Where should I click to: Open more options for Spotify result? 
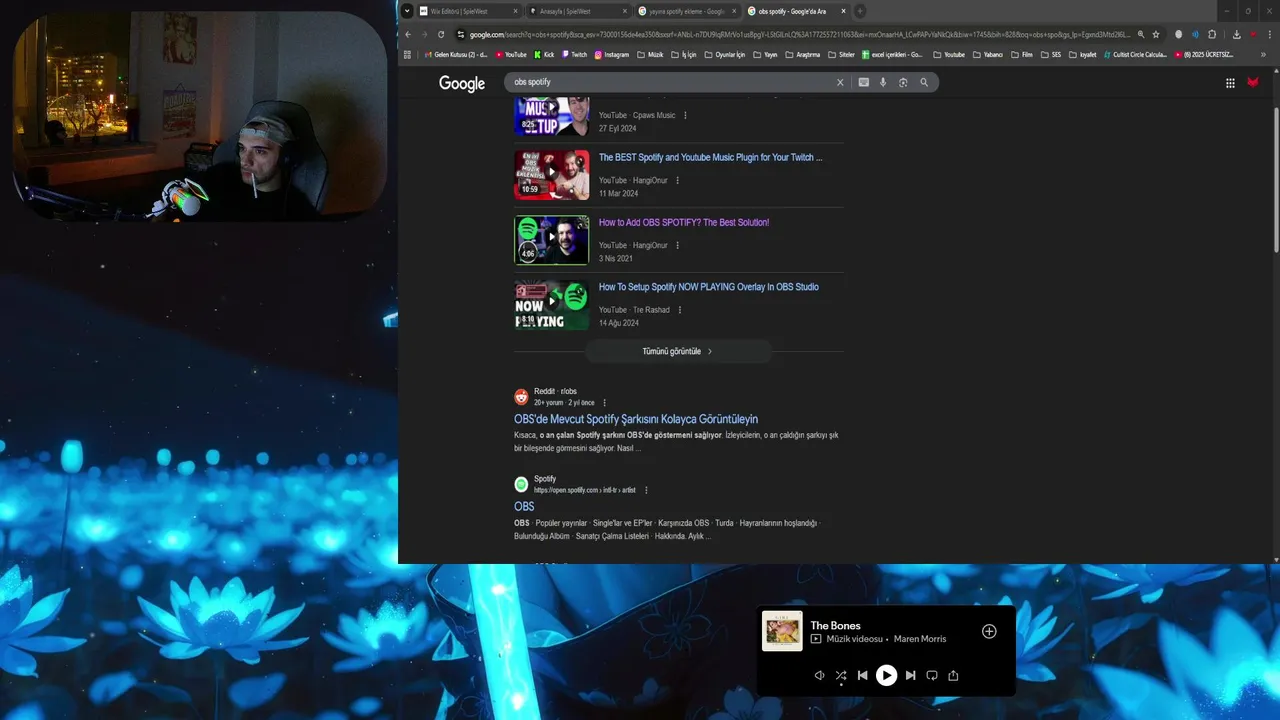(646, 490)
